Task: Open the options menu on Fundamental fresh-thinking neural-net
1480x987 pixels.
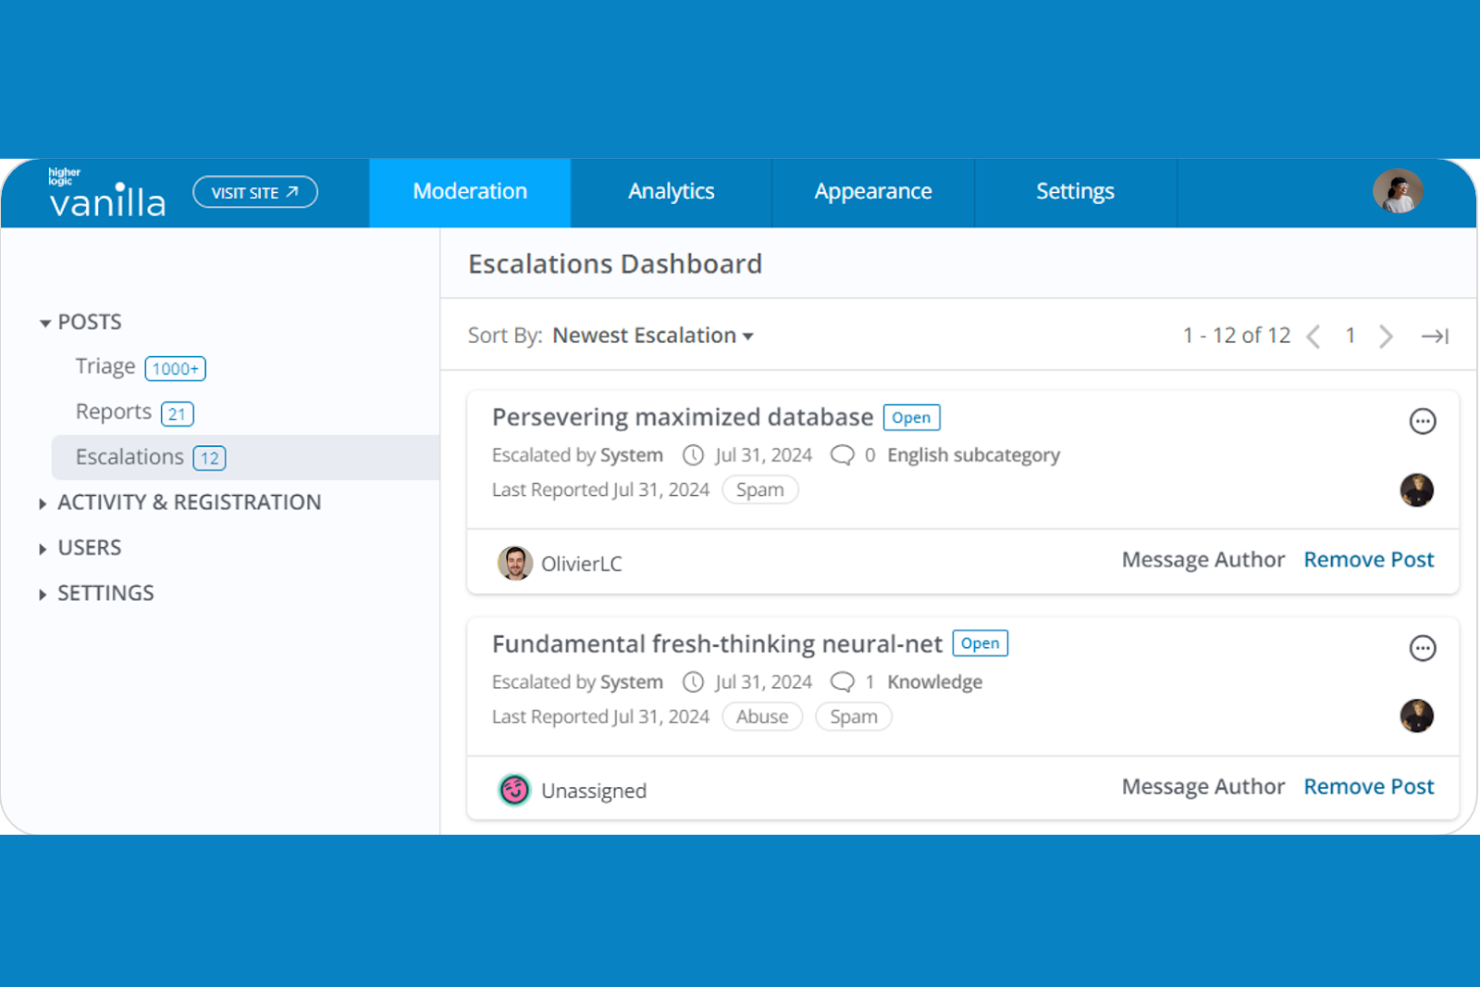Action: pyautogui.click(x=1423, y=648)
